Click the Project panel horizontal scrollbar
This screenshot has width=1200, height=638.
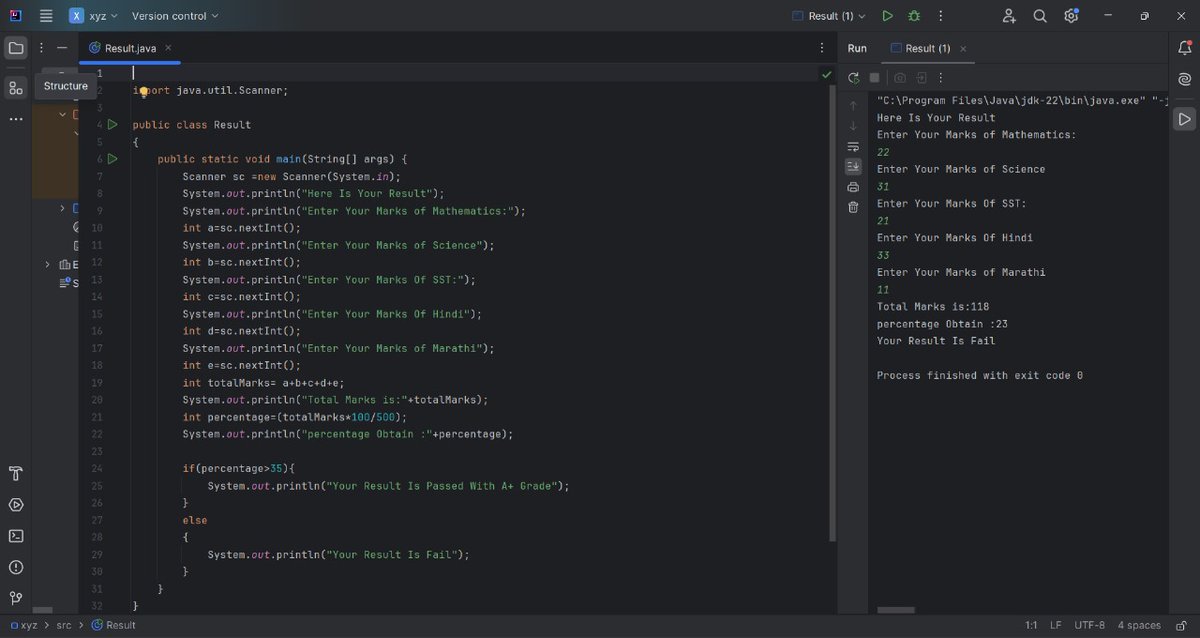[x=42, y=609]
